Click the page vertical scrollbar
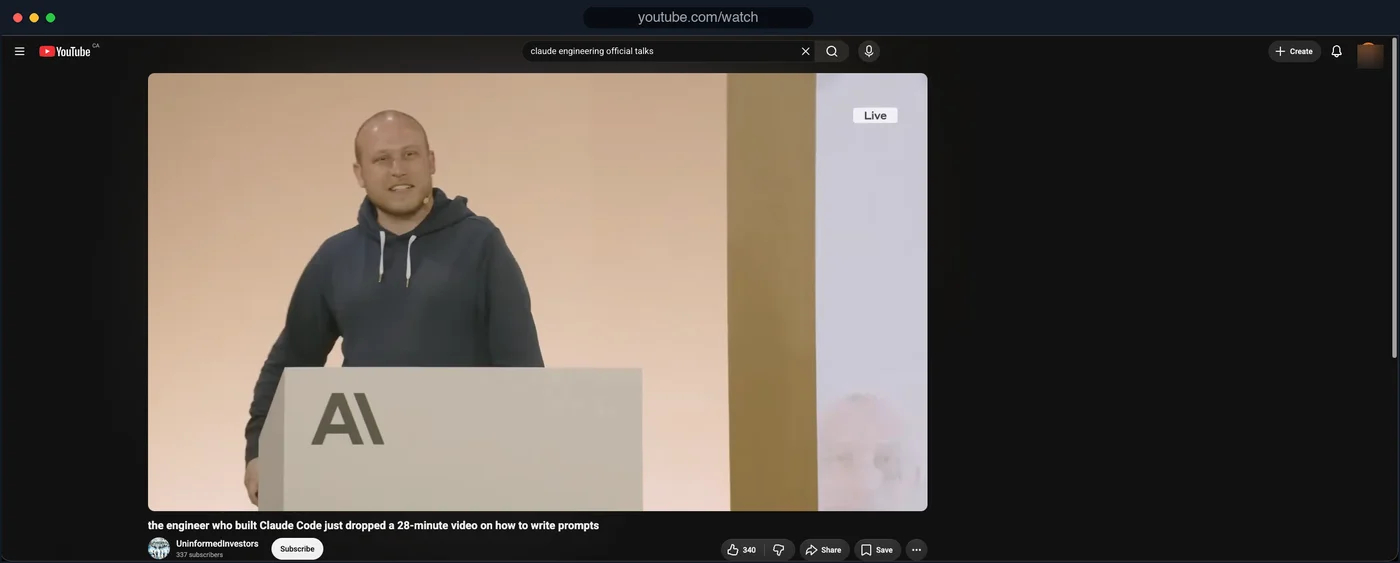Viewport: 1400px width, 563px height. [1394, 199]
